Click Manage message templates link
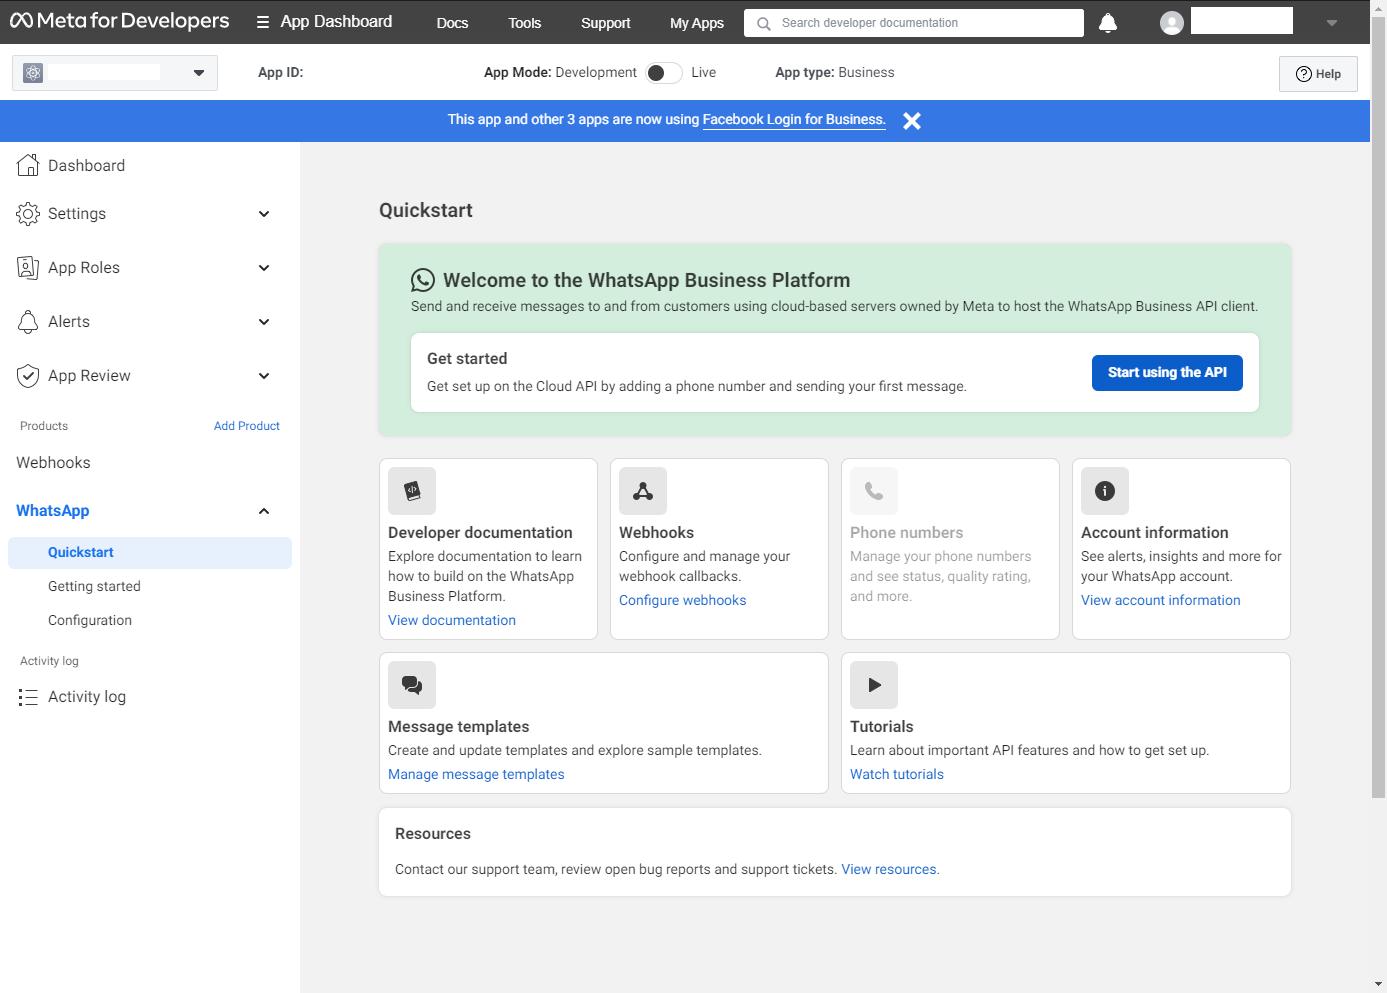1387x993 pixels. click(x=476, y=775)
